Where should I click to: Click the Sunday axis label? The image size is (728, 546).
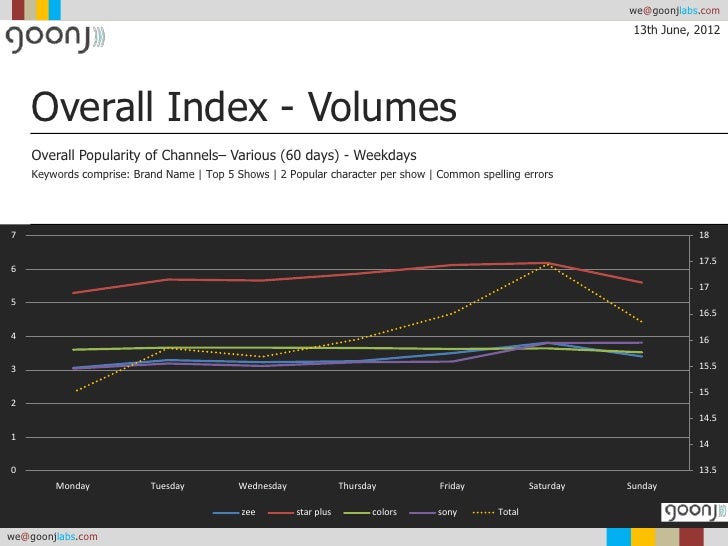click(642, 486)
